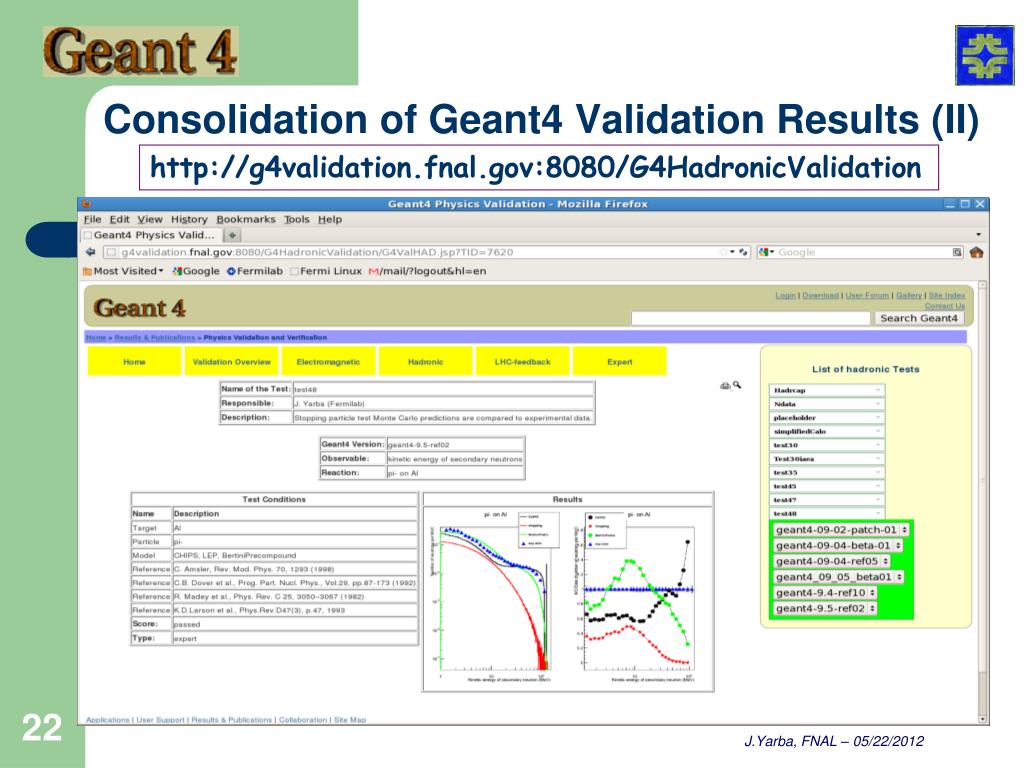Open the Google bookmark
The width and height of the screenshot is (1024, 768).
(196, 271)
